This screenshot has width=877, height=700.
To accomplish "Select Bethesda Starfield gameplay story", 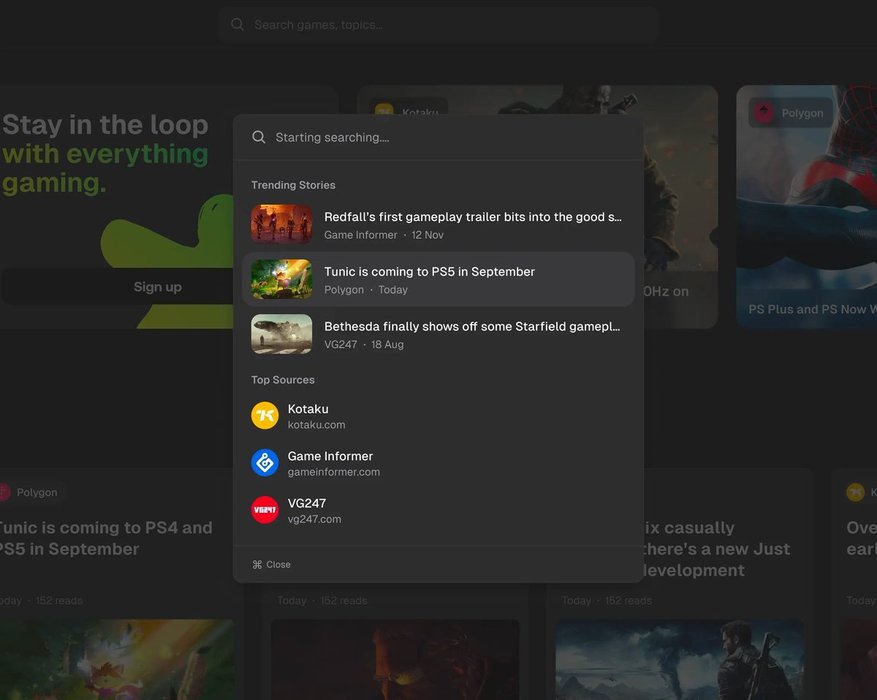I will click(472, 327).
